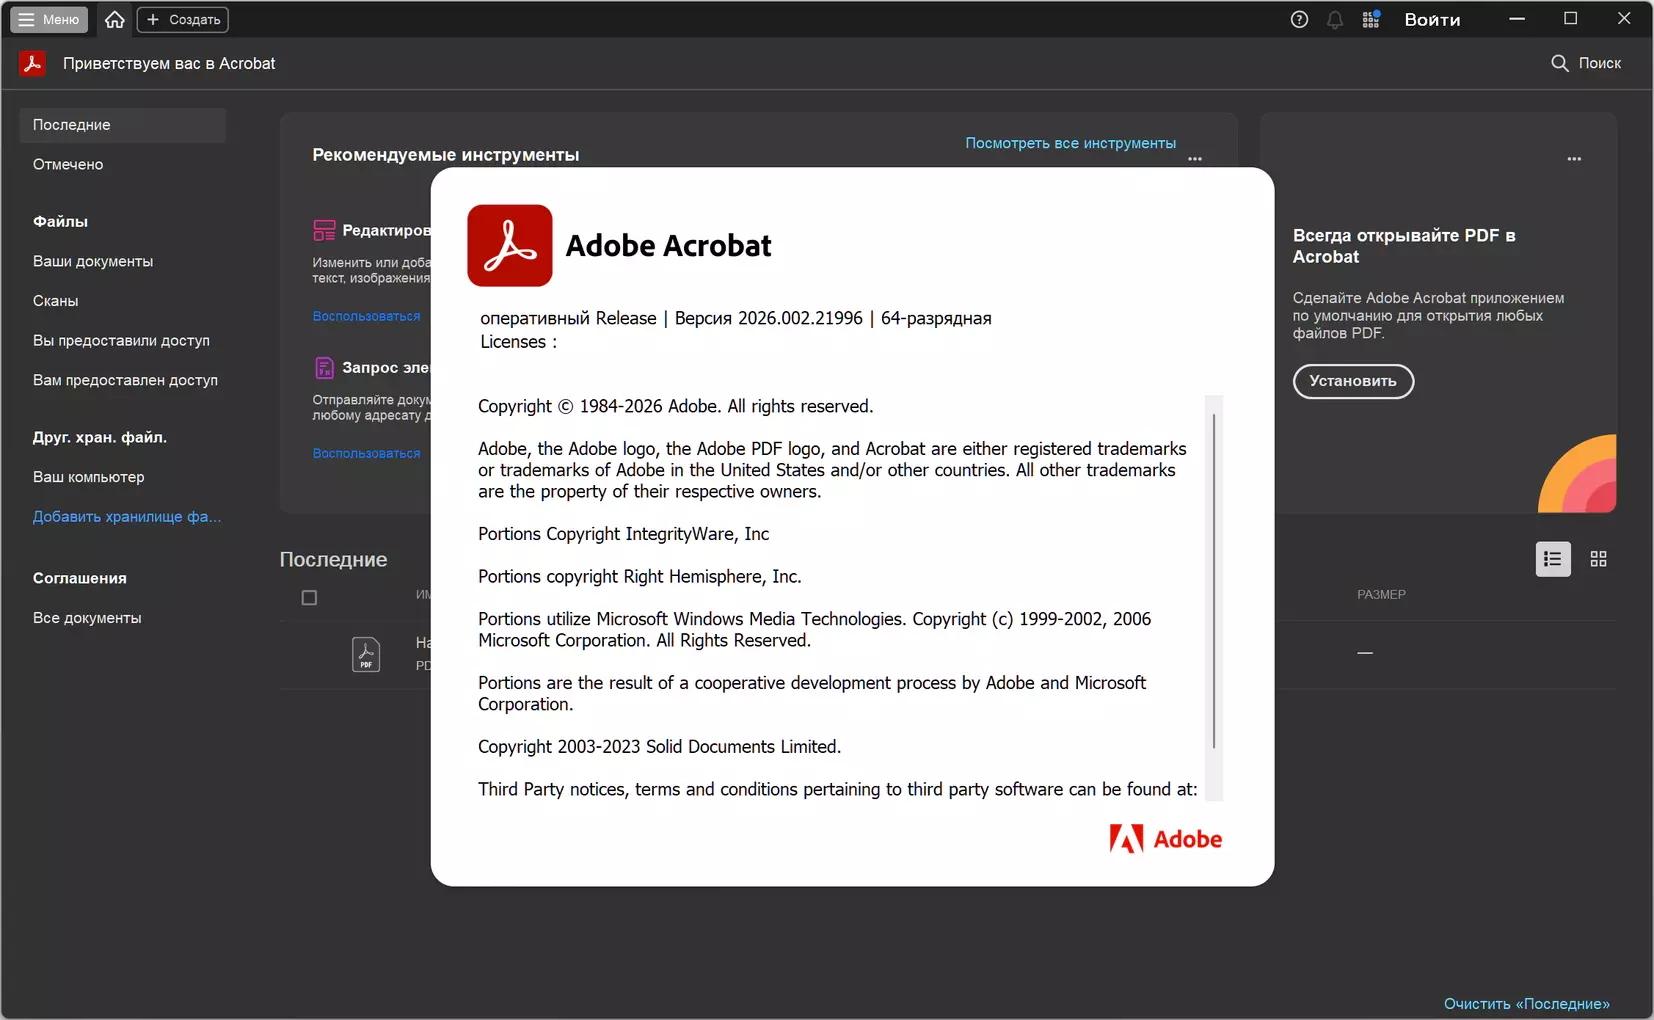This screenshot has height=1020, width=1654.
Task: Open Ваши документы
Action: (x=93, y=261)
